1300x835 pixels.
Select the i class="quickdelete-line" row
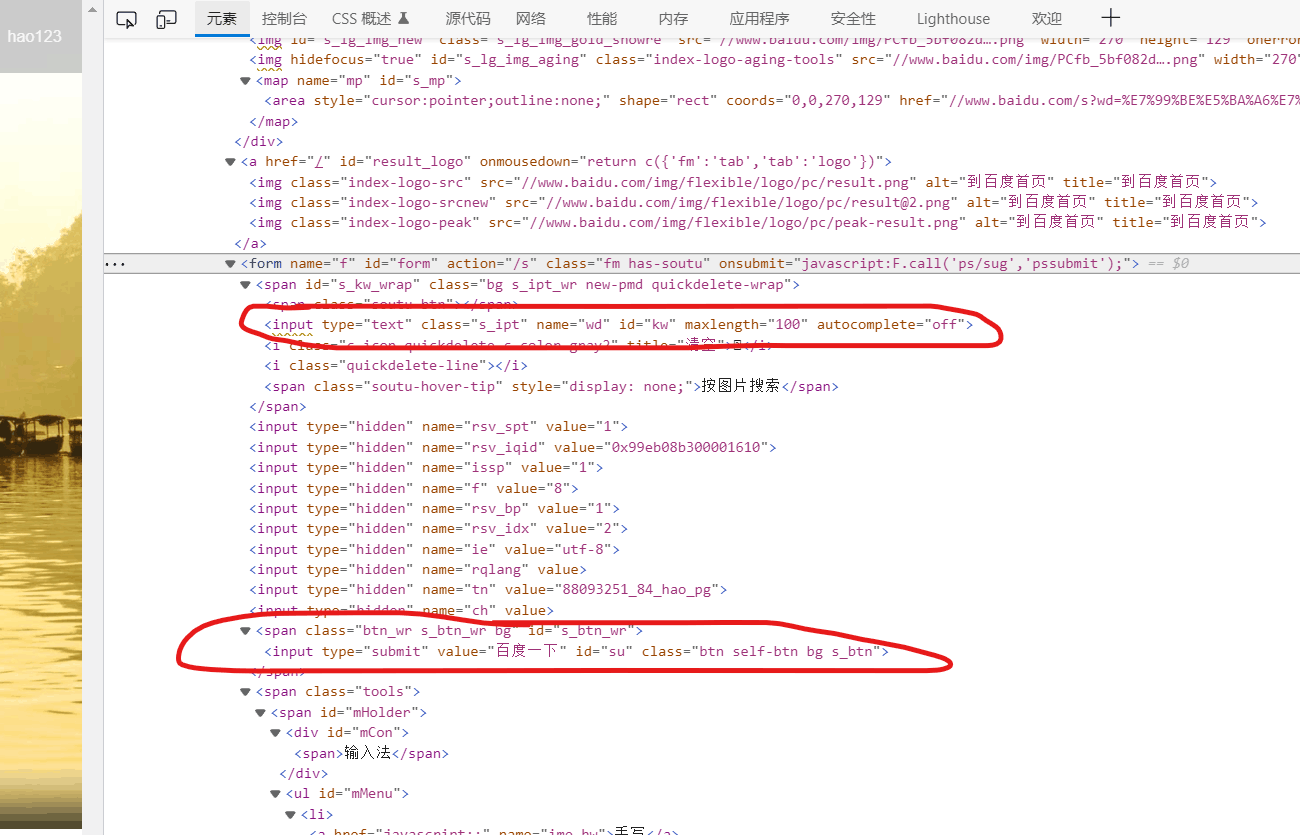tap(396, 366)
